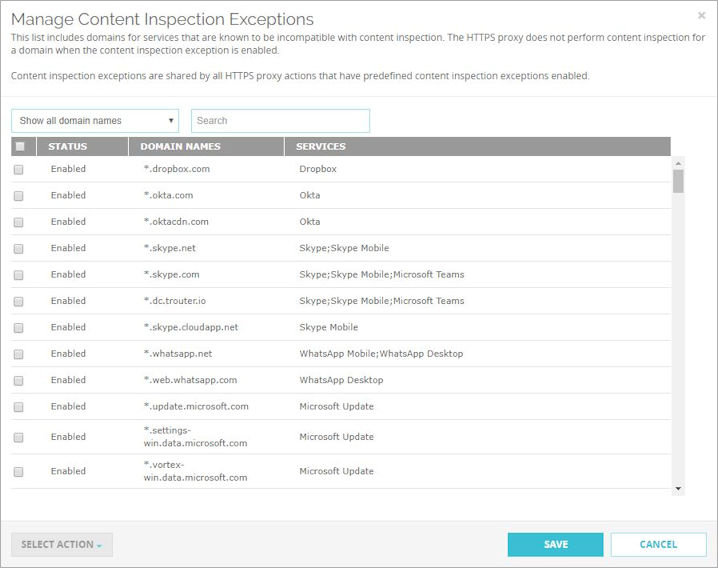The image size is (718, 568).
Task: Click Microsoft Update service for *.update.microsoft.com
Action: click(337, 406)
